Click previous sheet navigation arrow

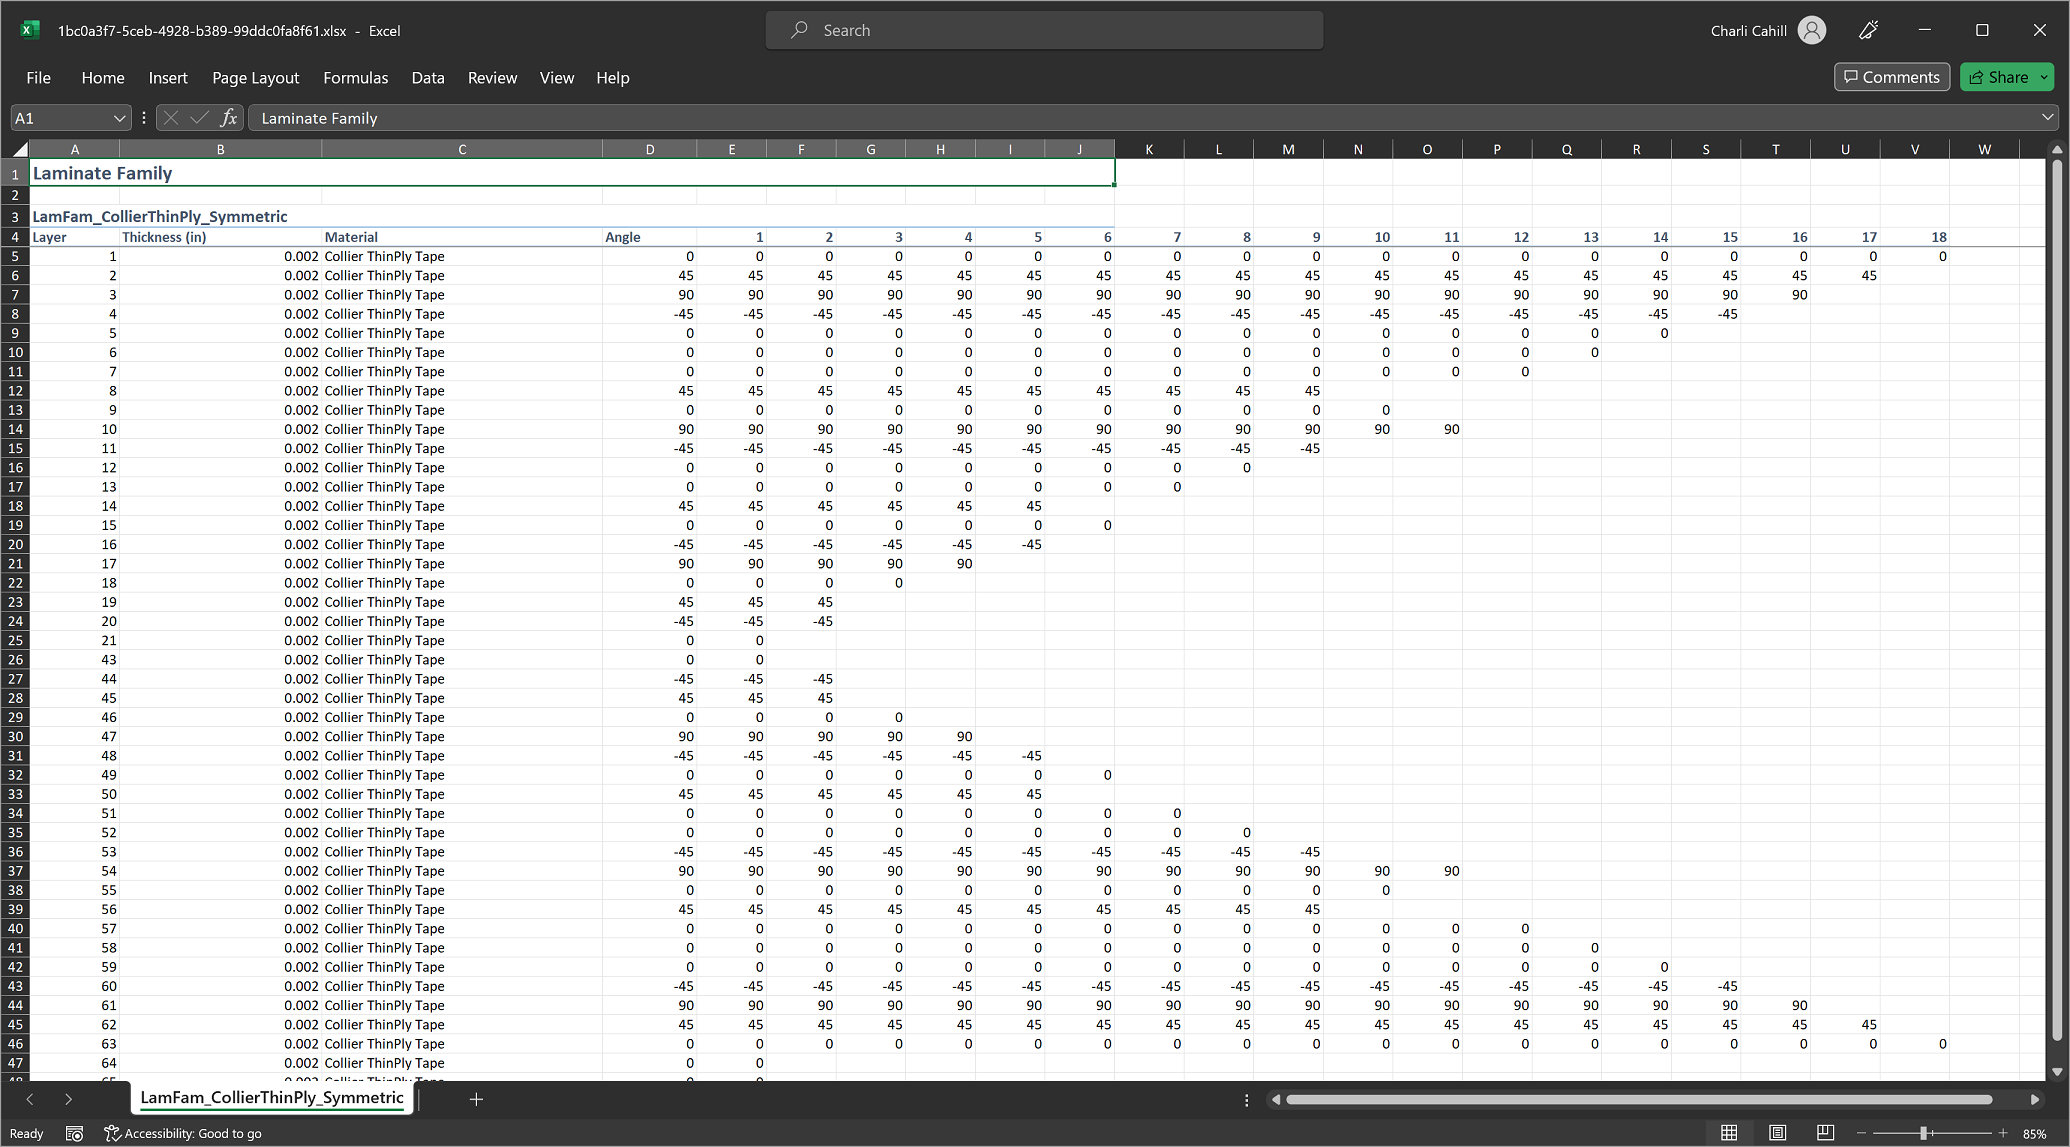tap(30, 1099)
